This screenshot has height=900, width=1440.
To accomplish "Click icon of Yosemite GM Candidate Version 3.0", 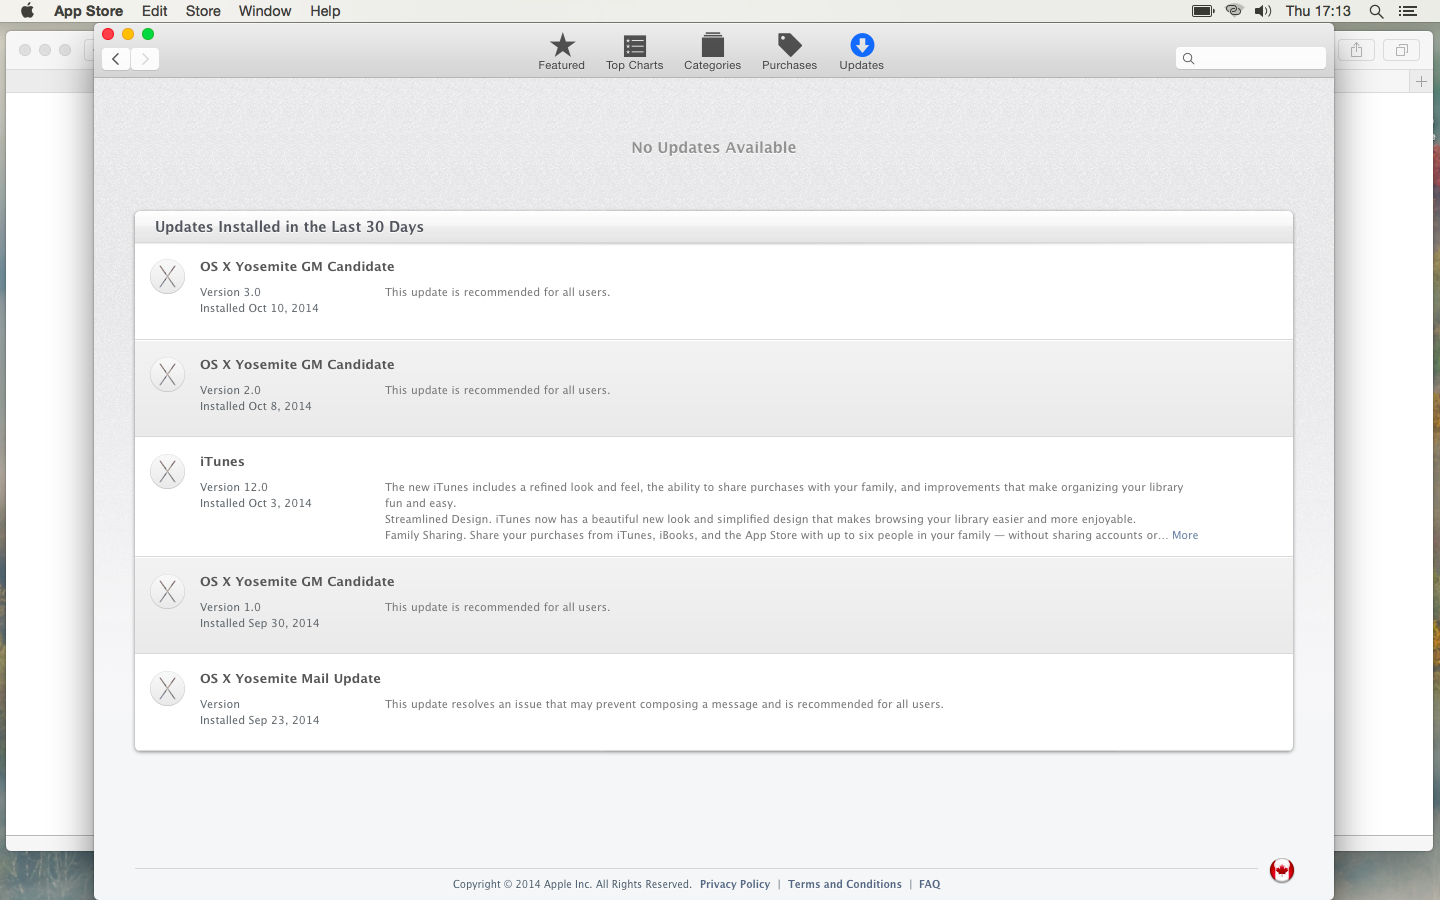I will [168, 277].
